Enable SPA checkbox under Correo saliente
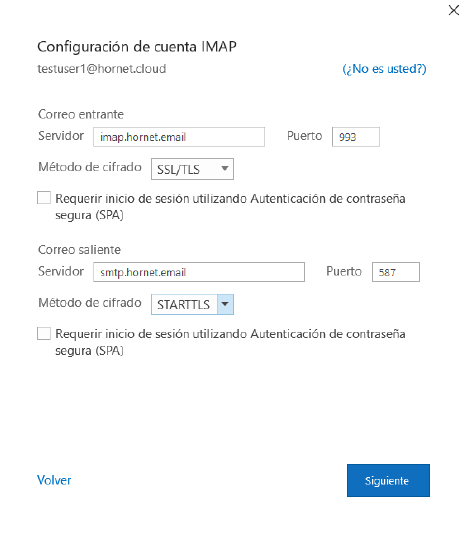This screenshot has height=539, width=461. tap(44, 333)
